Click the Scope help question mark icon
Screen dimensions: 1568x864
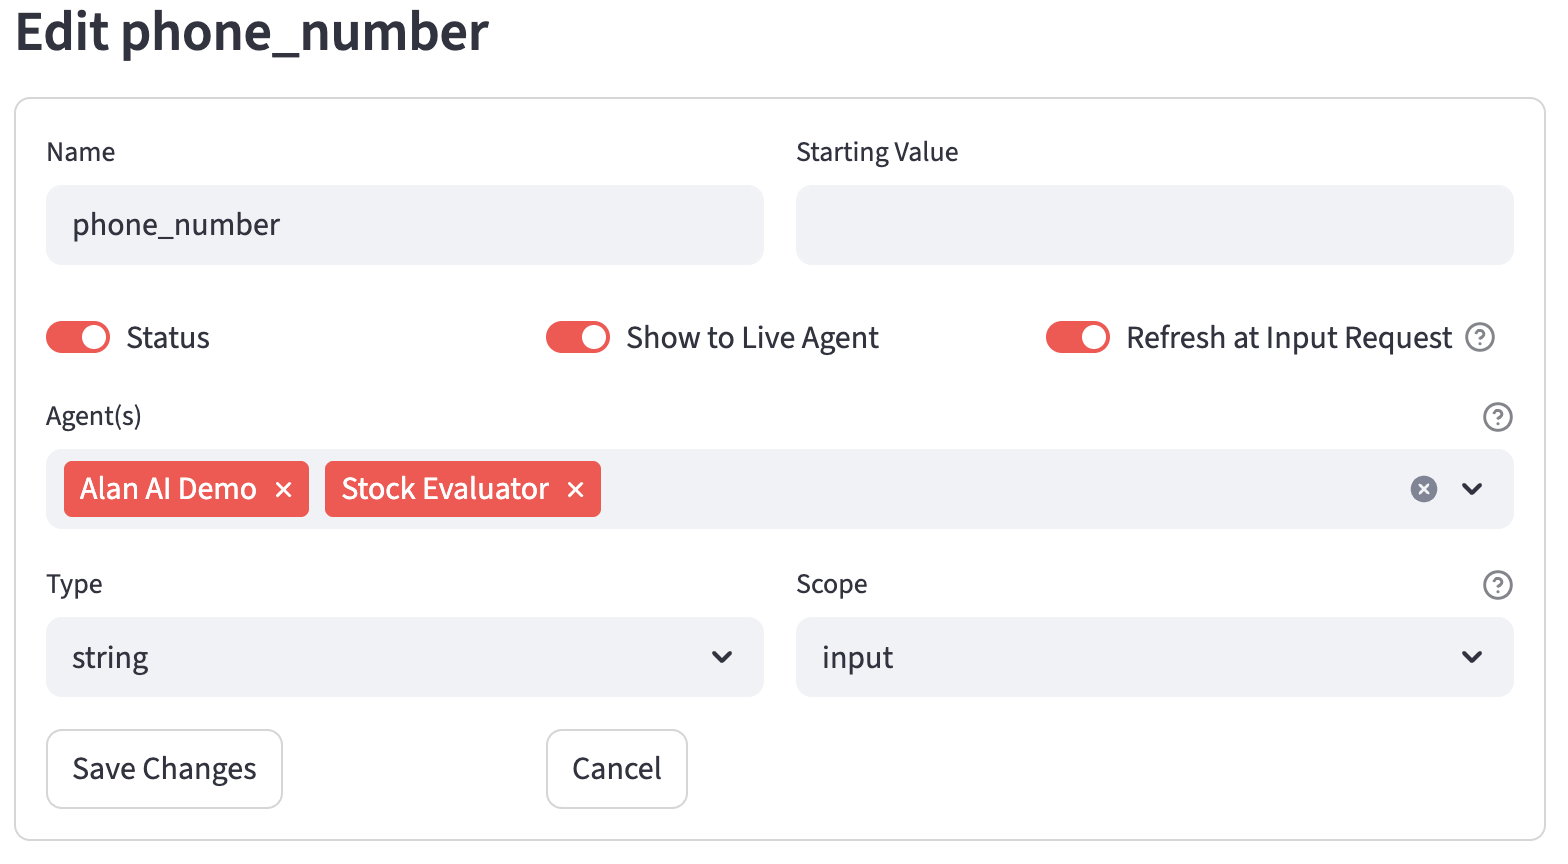coord(1497,585)
